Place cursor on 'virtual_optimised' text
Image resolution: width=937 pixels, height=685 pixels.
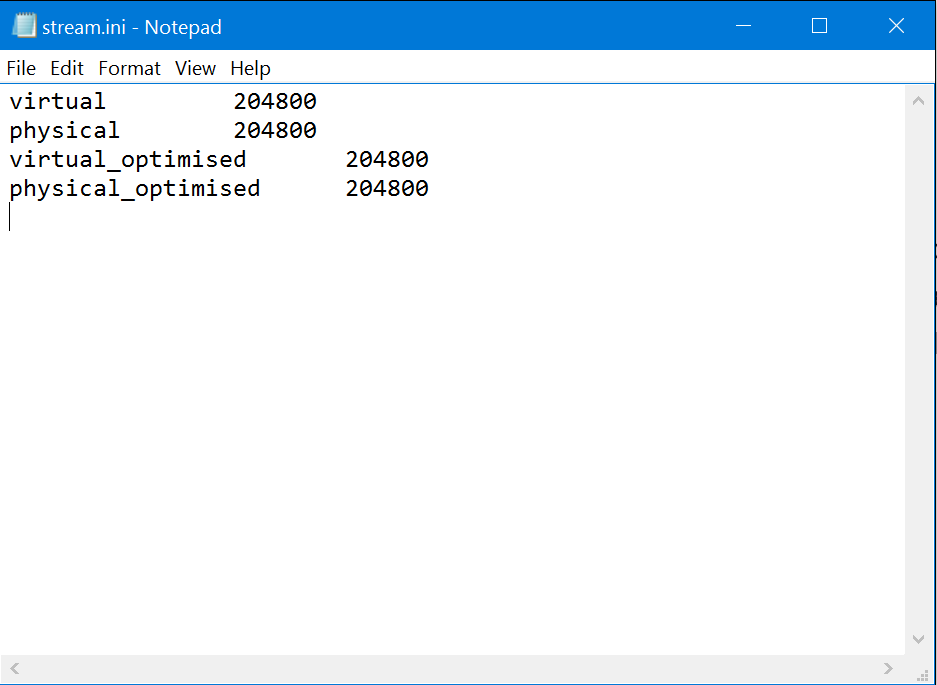pyautogui.click(x=128, y=160)
